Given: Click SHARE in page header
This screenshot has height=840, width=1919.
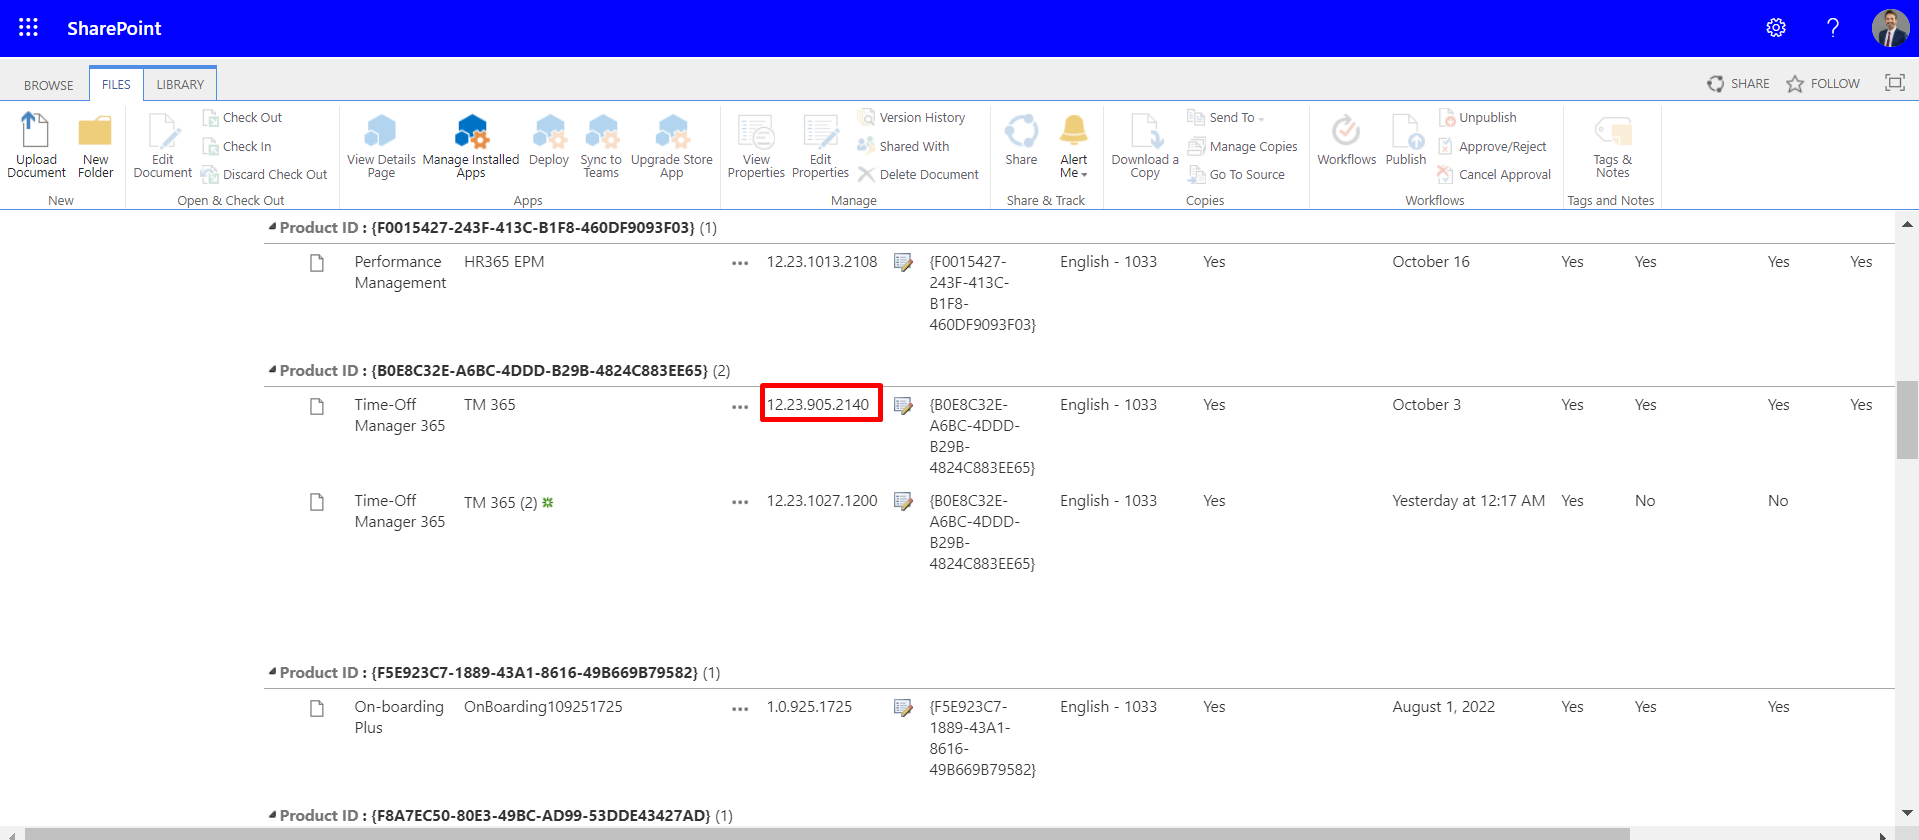Looking at the screenshot, I should click(x=1739, y=83).
